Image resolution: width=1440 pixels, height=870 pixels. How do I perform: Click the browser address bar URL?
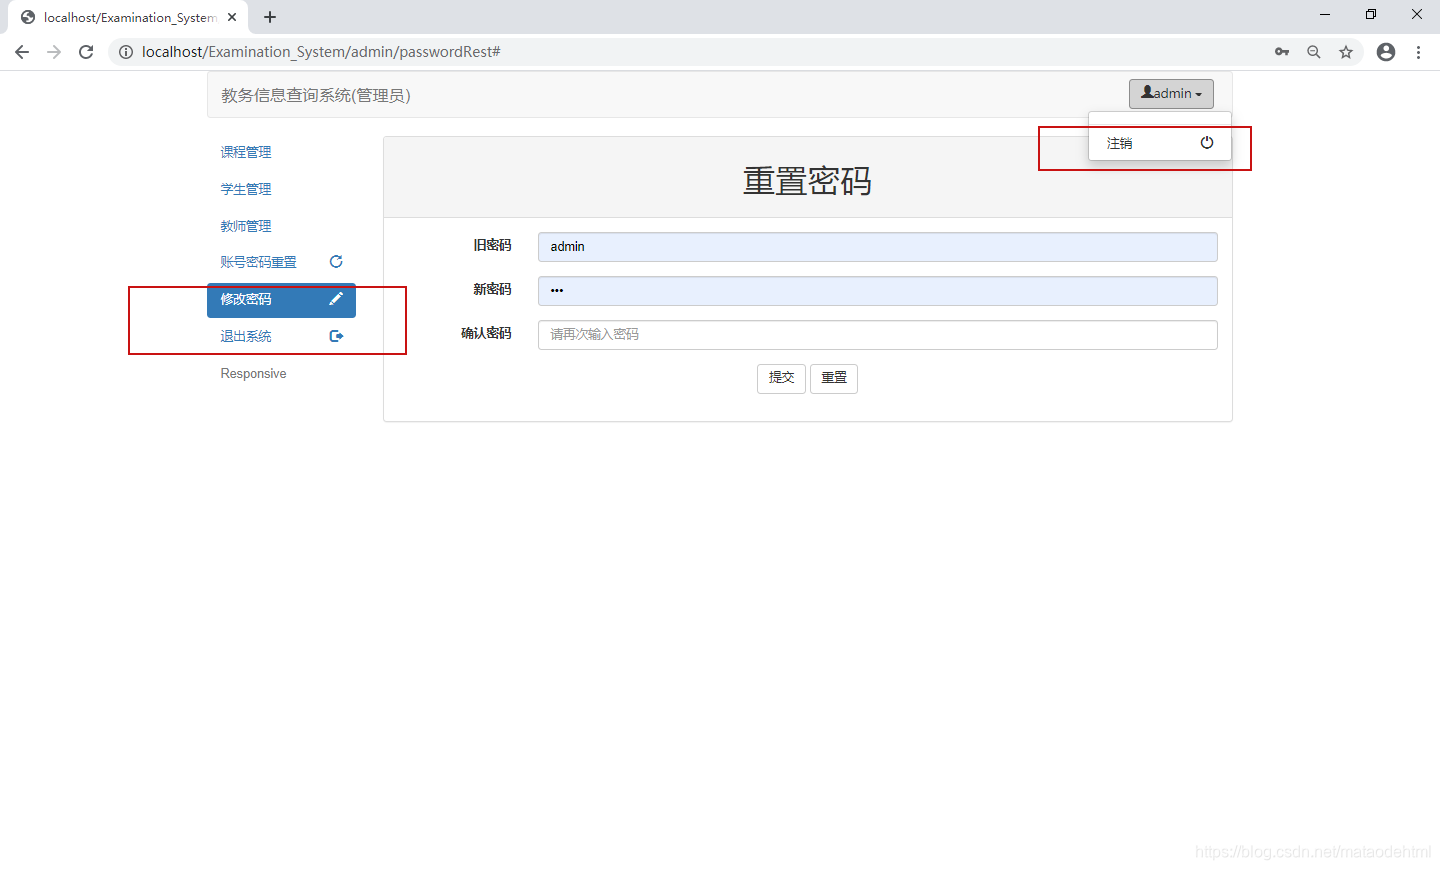click(321, 52)
